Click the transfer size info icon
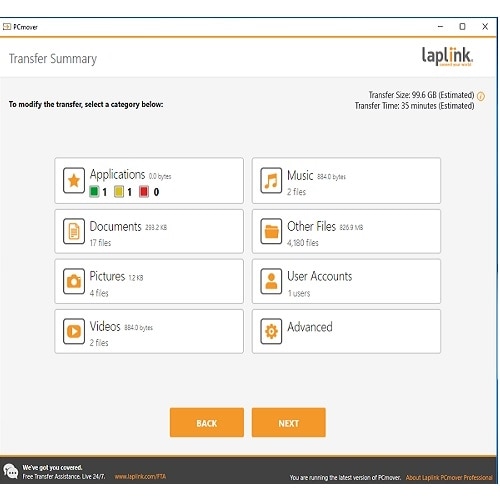 pos(481,96)
